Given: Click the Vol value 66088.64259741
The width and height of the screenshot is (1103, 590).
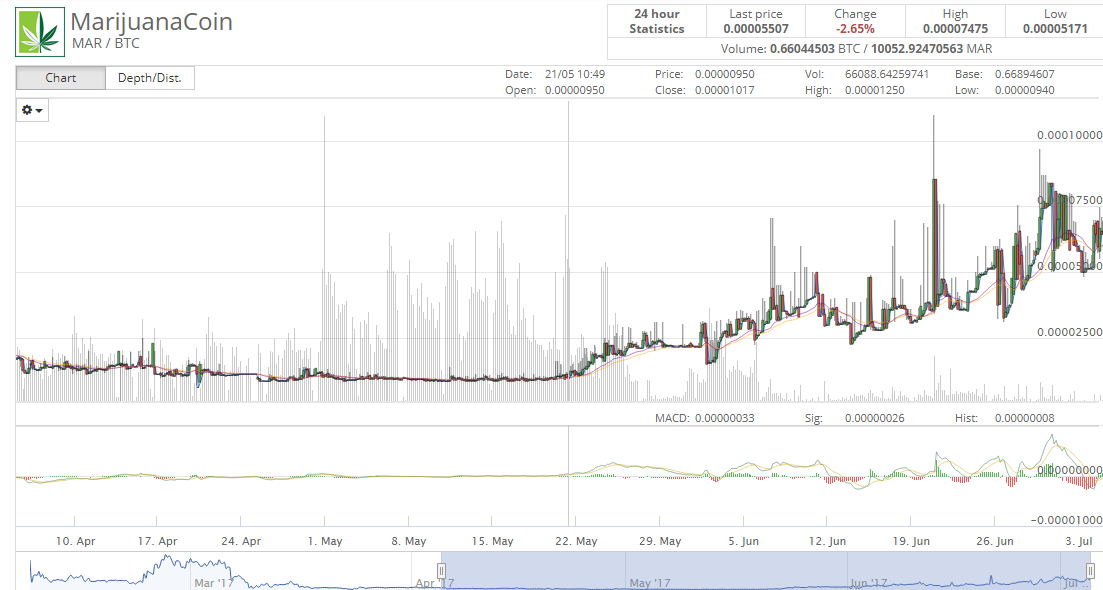Looking at the screenshot, I should pyautogui.click(x=887, y=74).
